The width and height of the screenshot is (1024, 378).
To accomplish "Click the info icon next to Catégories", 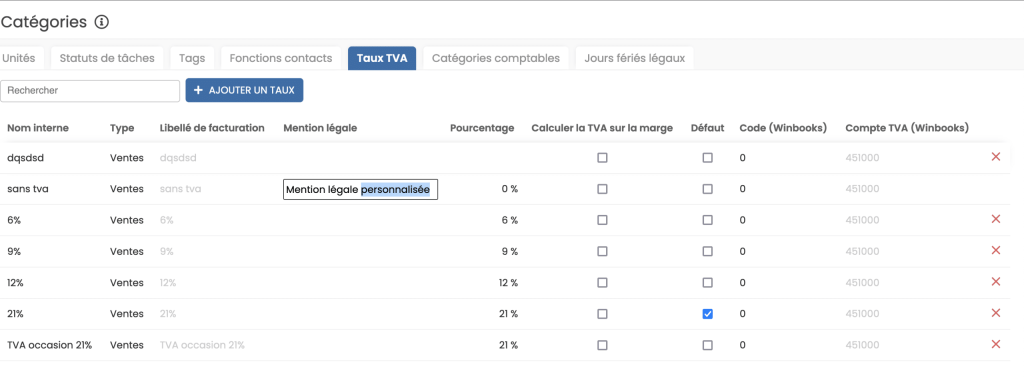I will [101, 22].
